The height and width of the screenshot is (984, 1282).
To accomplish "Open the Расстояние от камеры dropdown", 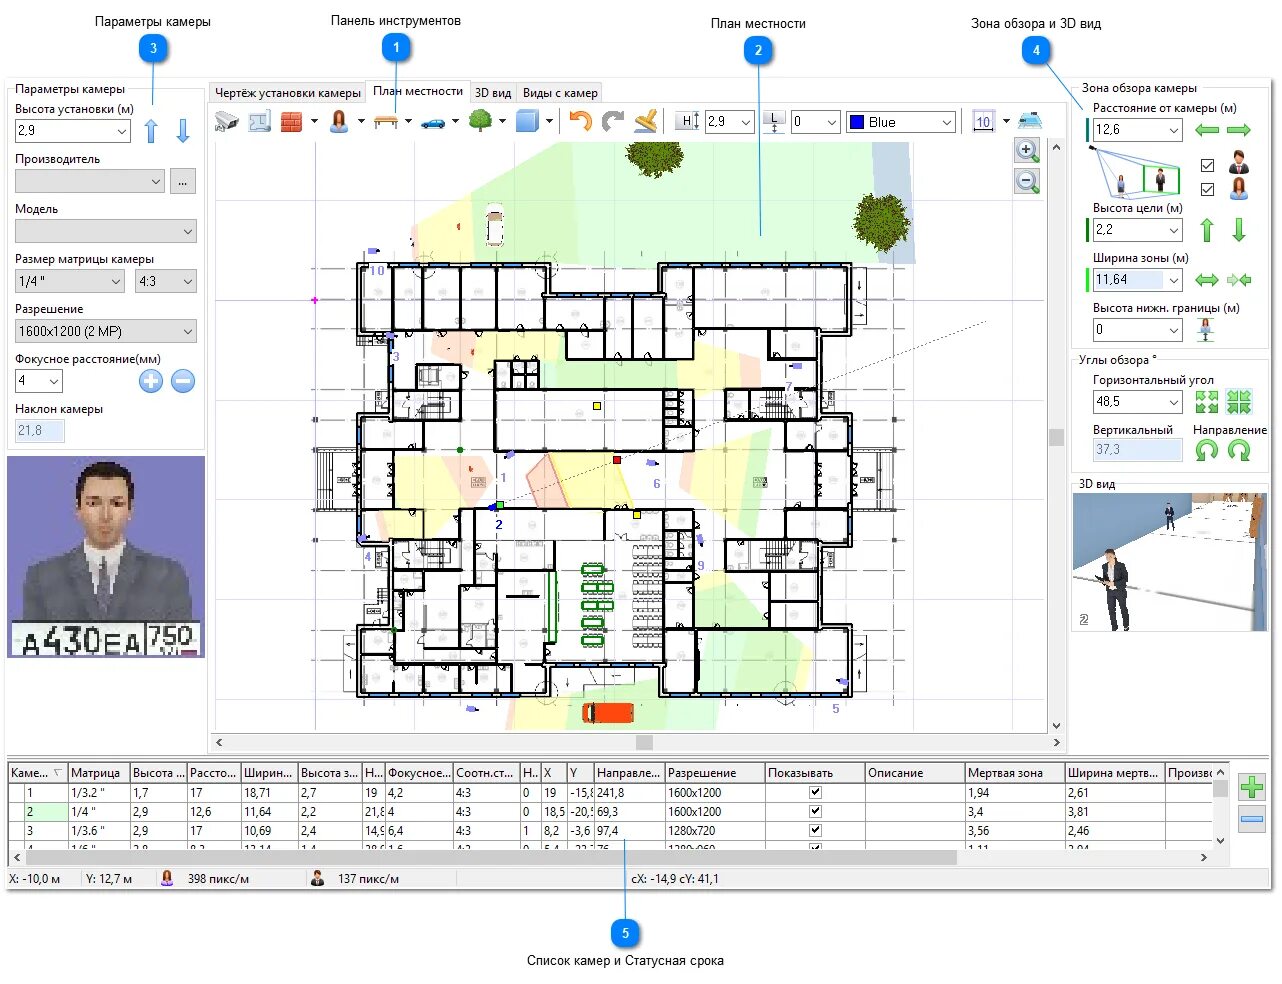I will point(1138,130).
